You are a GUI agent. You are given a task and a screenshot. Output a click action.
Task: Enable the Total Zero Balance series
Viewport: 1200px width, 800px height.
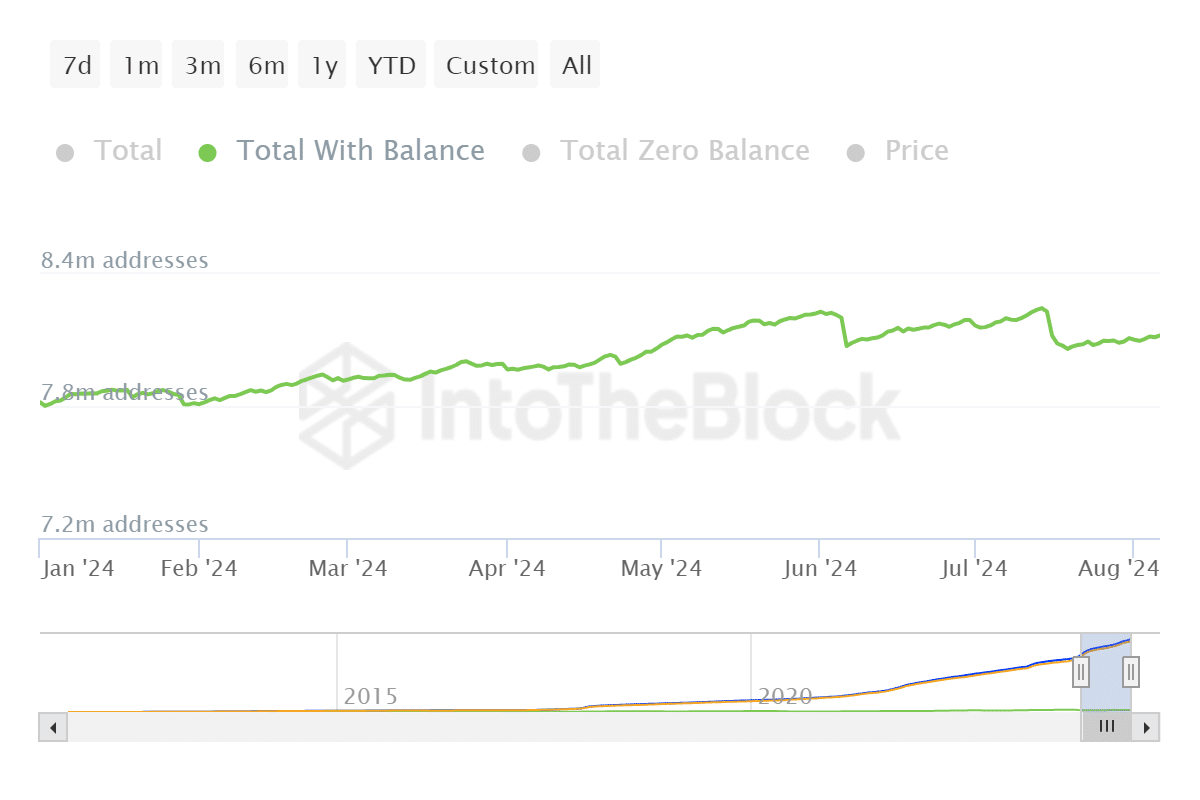point(684,151)
